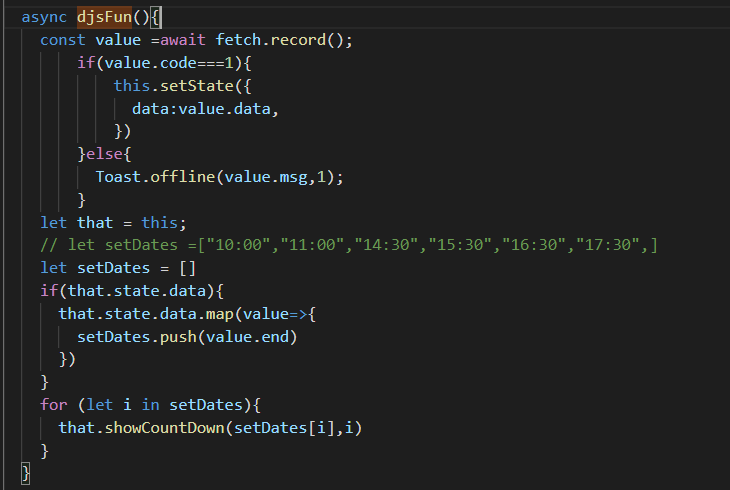Click fetch.record() call

pos(284,40)
